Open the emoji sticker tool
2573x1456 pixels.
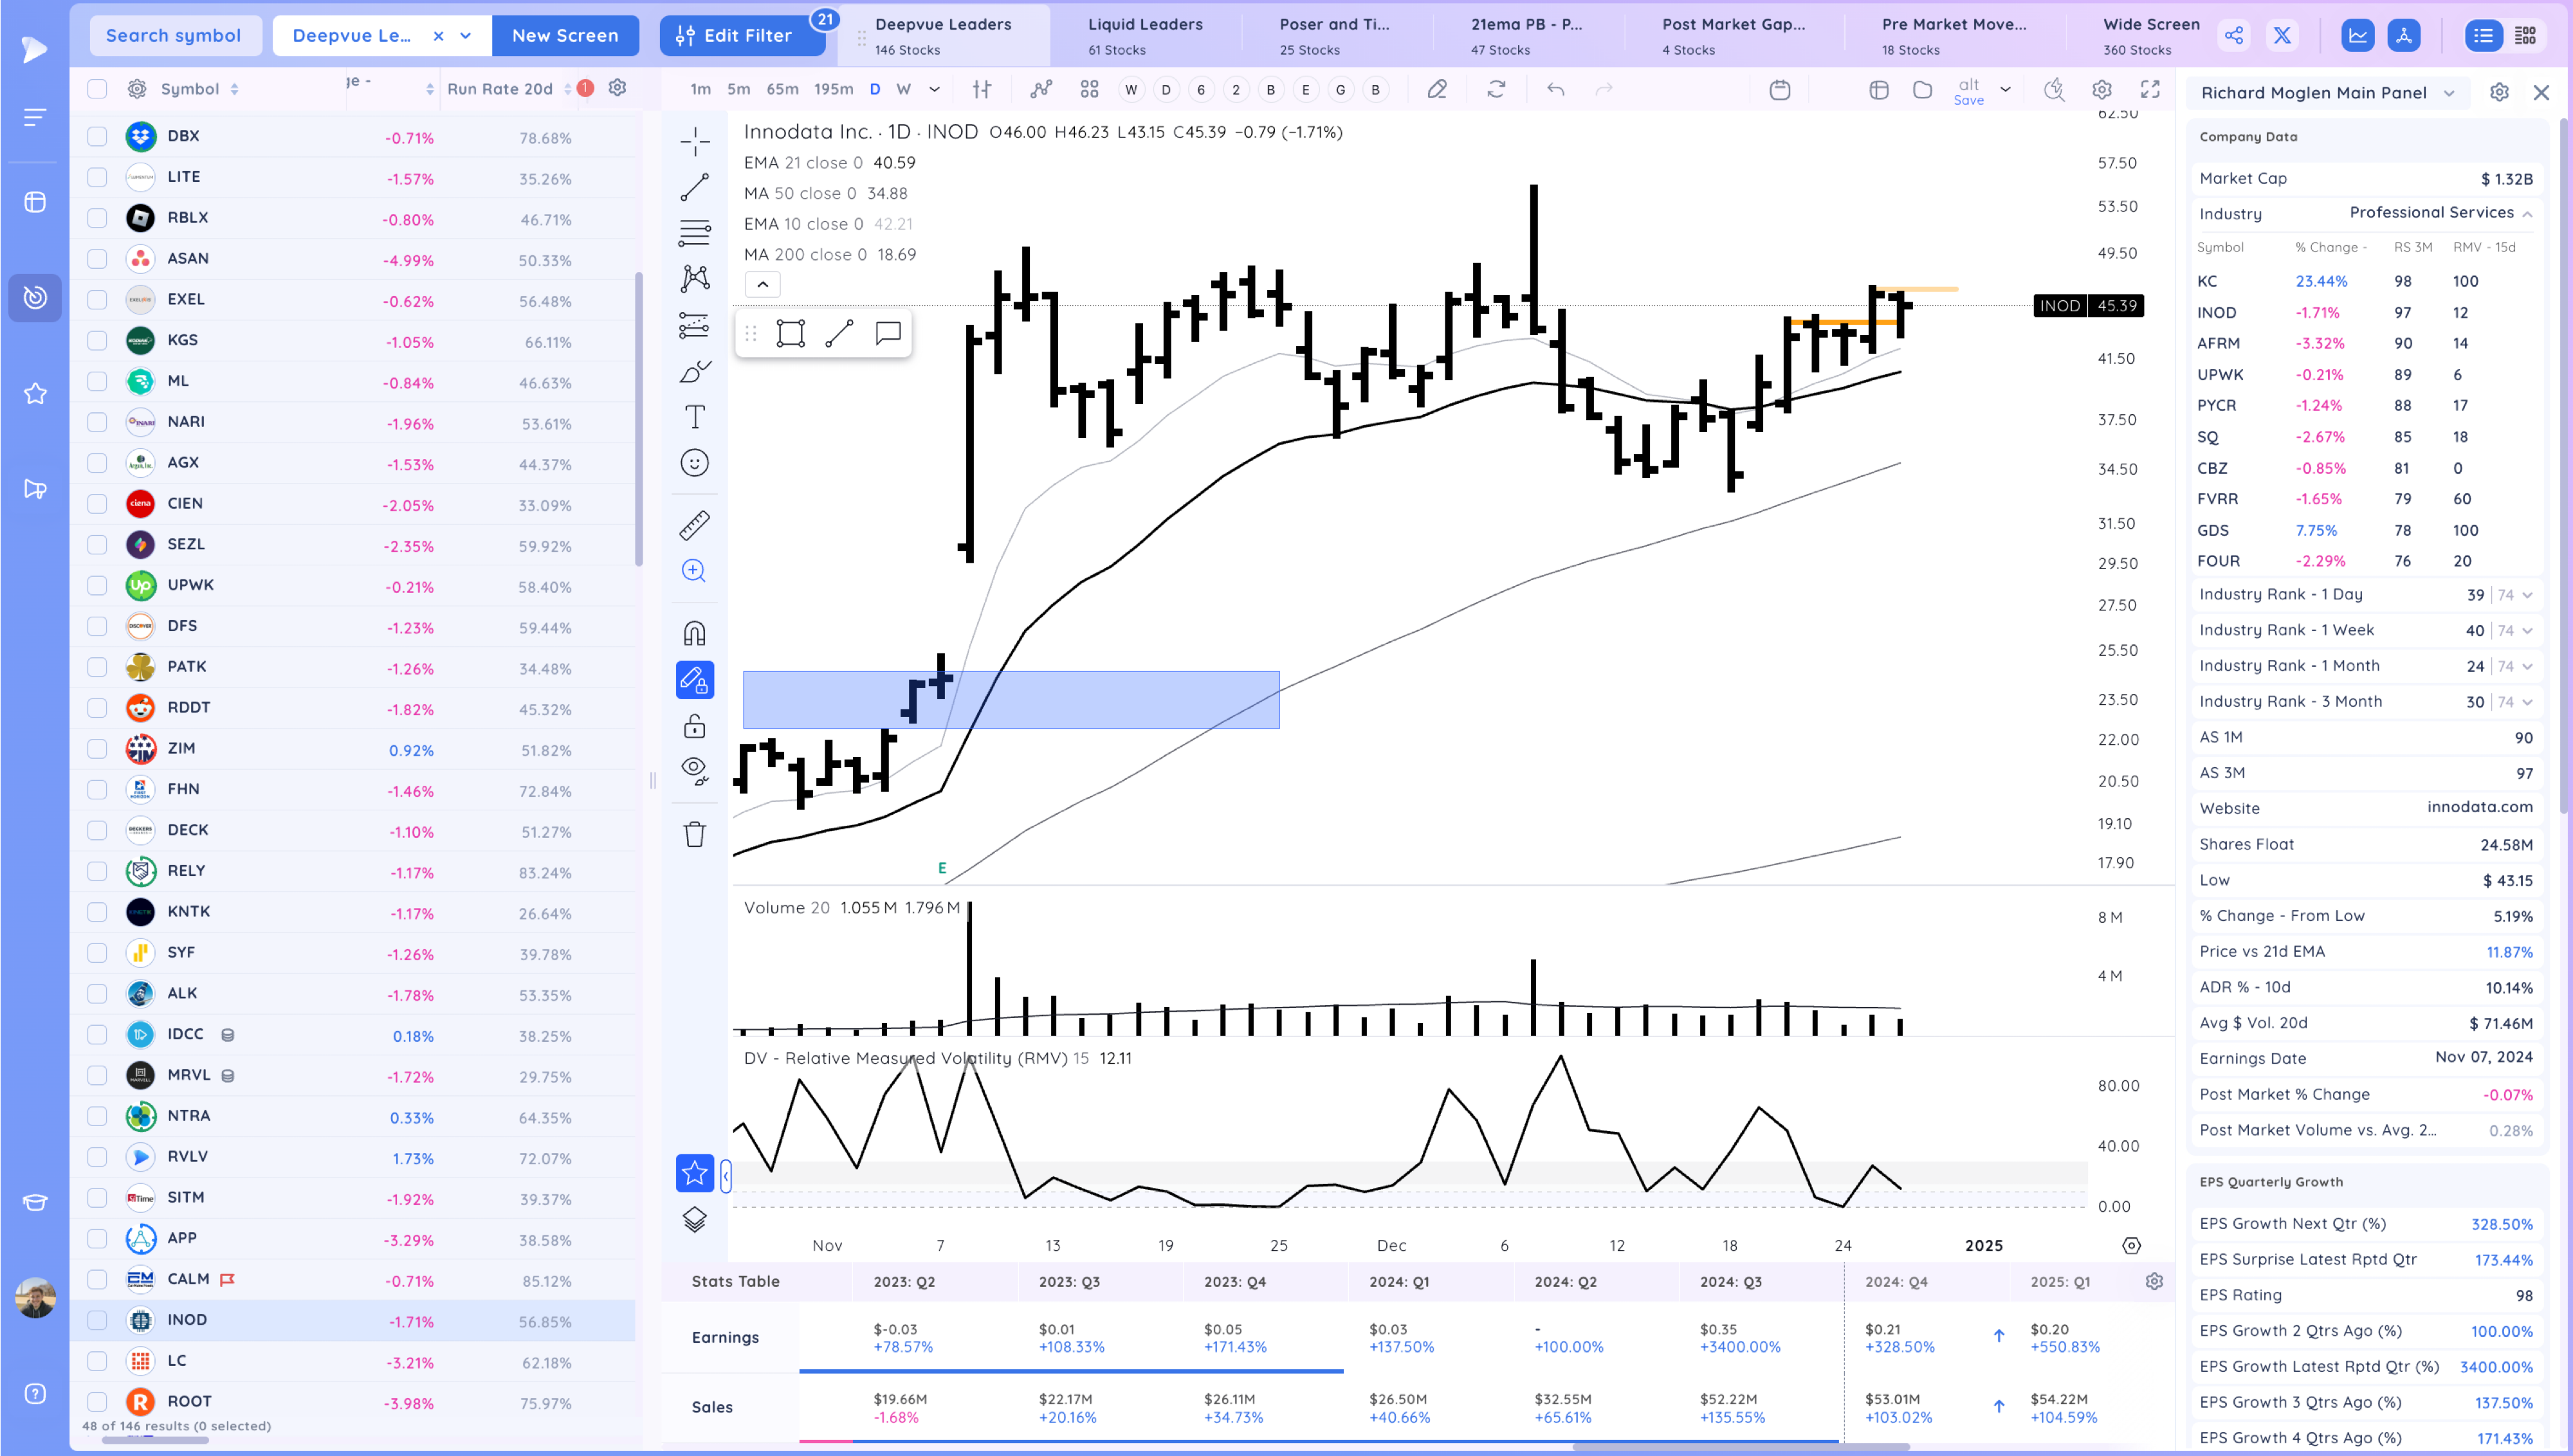[694, 463]
